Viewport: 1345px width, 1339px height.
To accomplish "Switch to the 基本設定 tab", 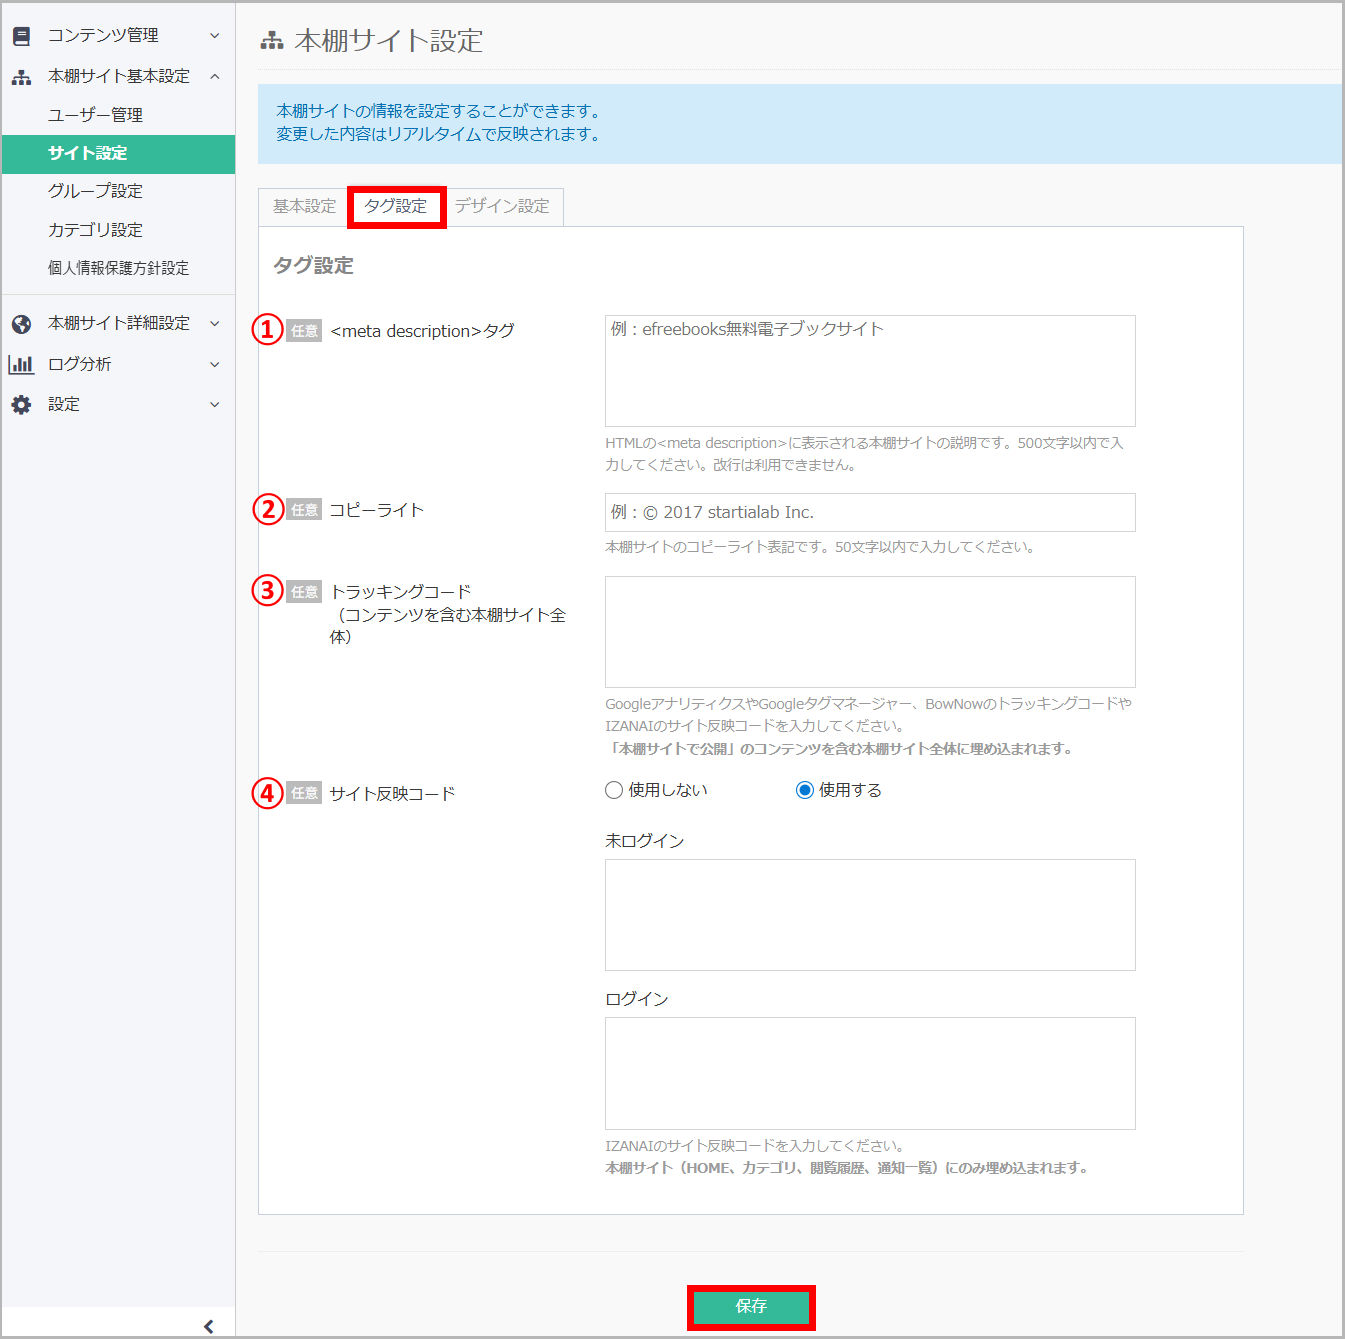I will click(304, 207).
